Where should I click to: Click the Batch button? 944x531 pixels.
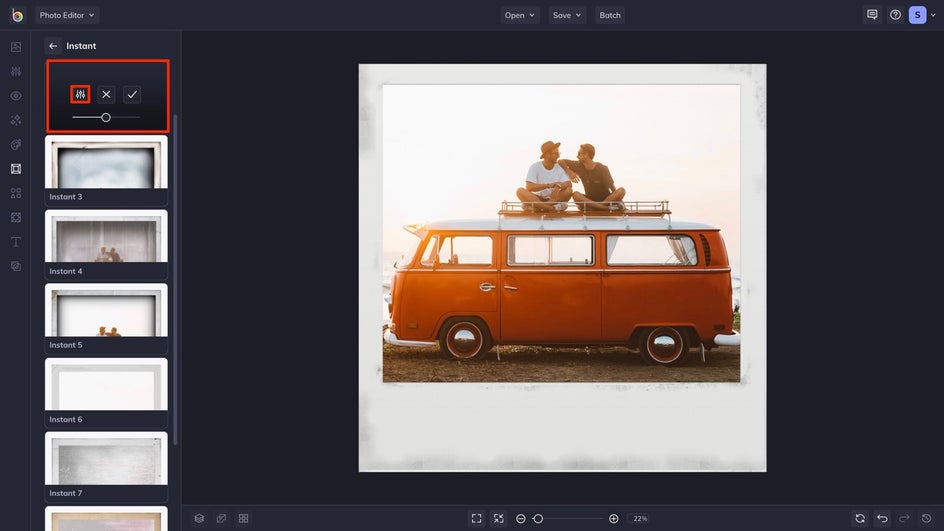[610, 15]
